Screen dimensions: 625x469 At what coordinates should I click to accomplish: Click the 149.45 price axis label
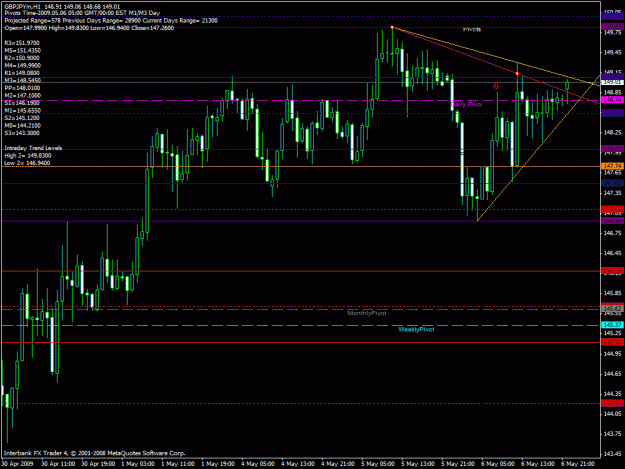(x=612, y=52)
